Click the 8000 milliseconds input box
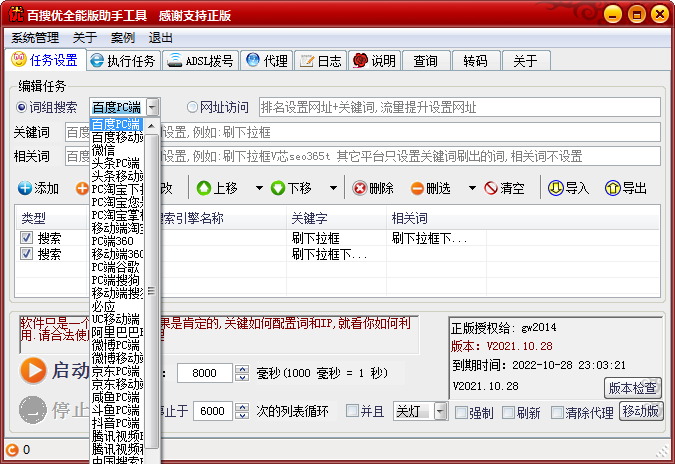The height and width of the screenshot is (464, 675). [205, 373]
